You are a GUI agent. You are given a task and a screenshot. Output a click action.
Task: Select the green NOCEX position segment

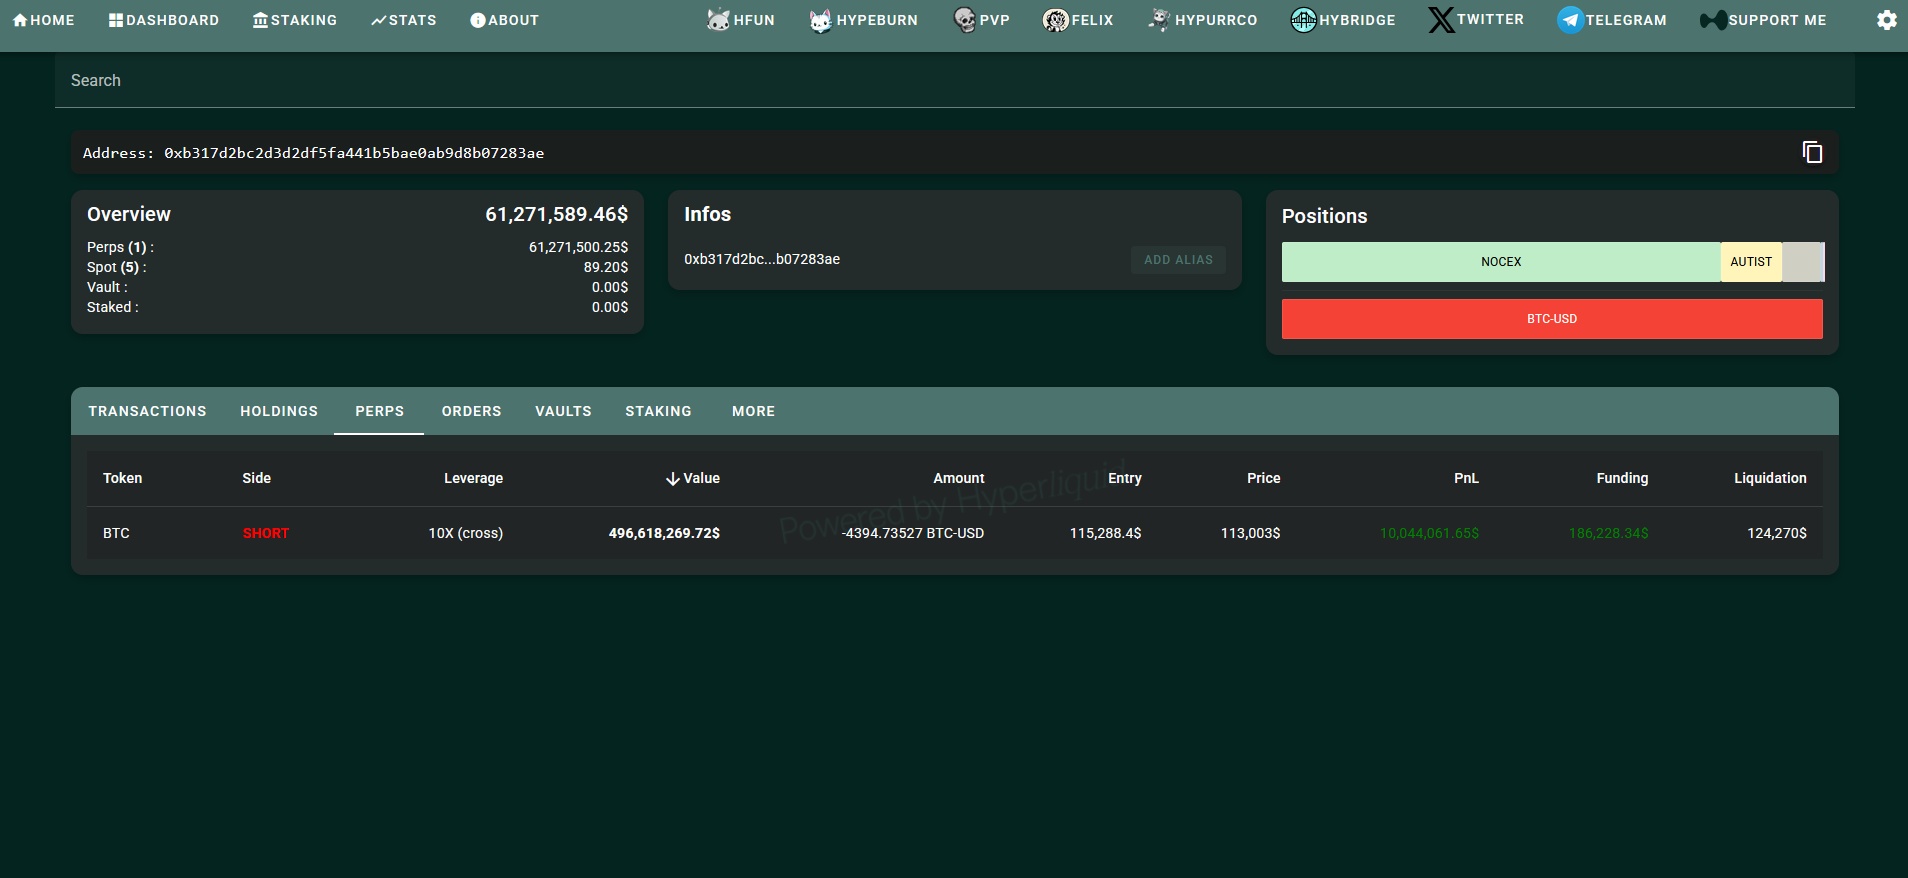1500,262
